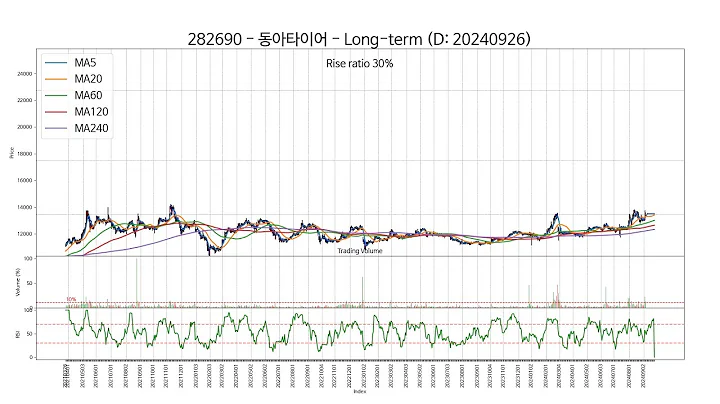Click the 'RSI' axis label

click(x=17, y=334)
